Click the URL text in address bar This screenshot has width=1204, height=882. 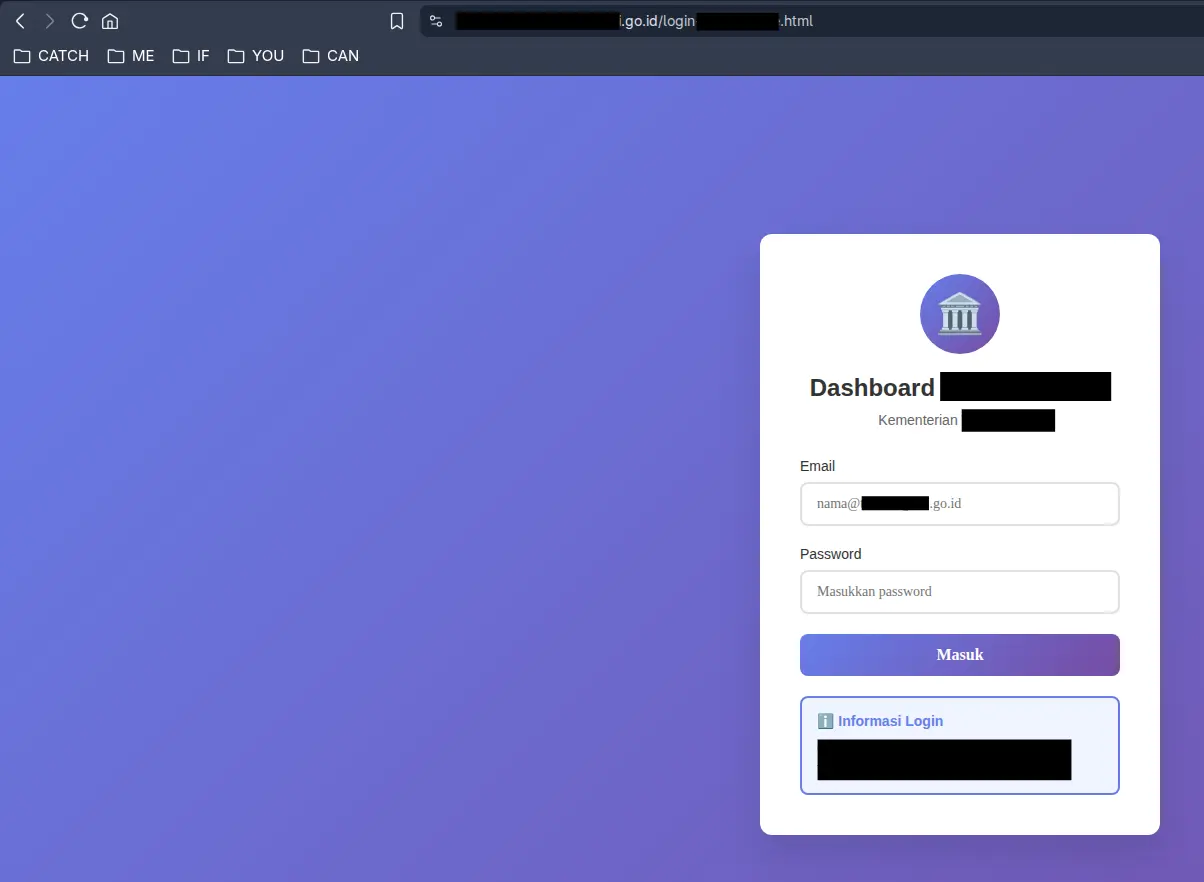click(x=634, y=21)
